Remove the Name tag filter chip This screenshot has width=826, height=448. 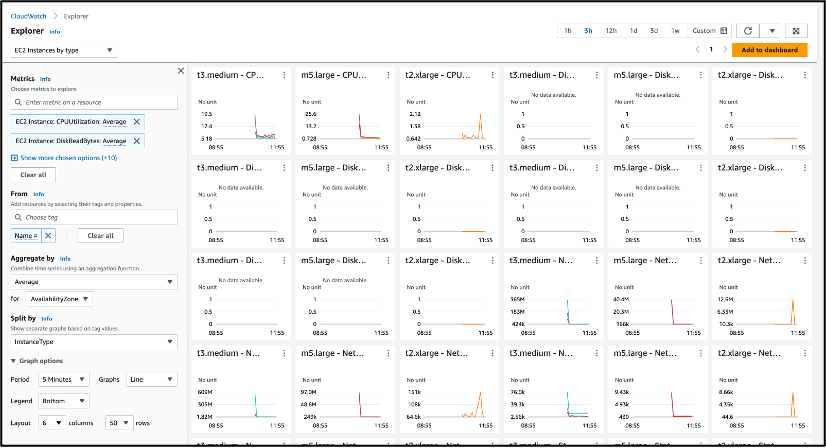48,235
